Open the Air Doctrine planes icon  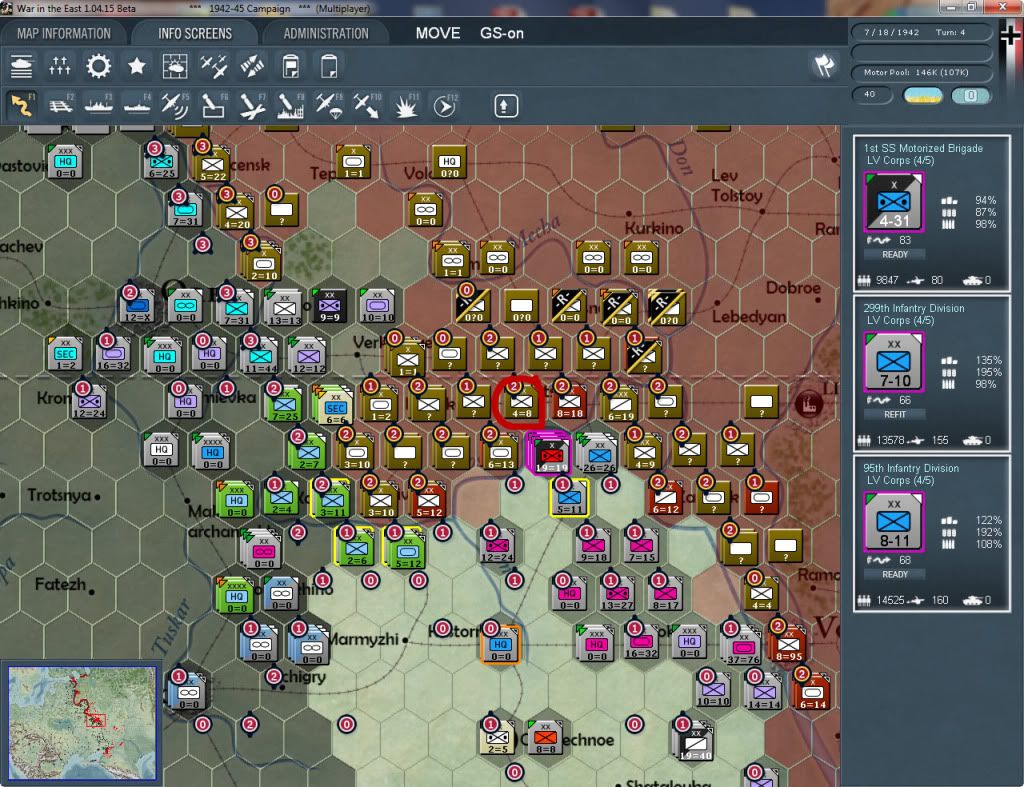[x=214, y=67]
